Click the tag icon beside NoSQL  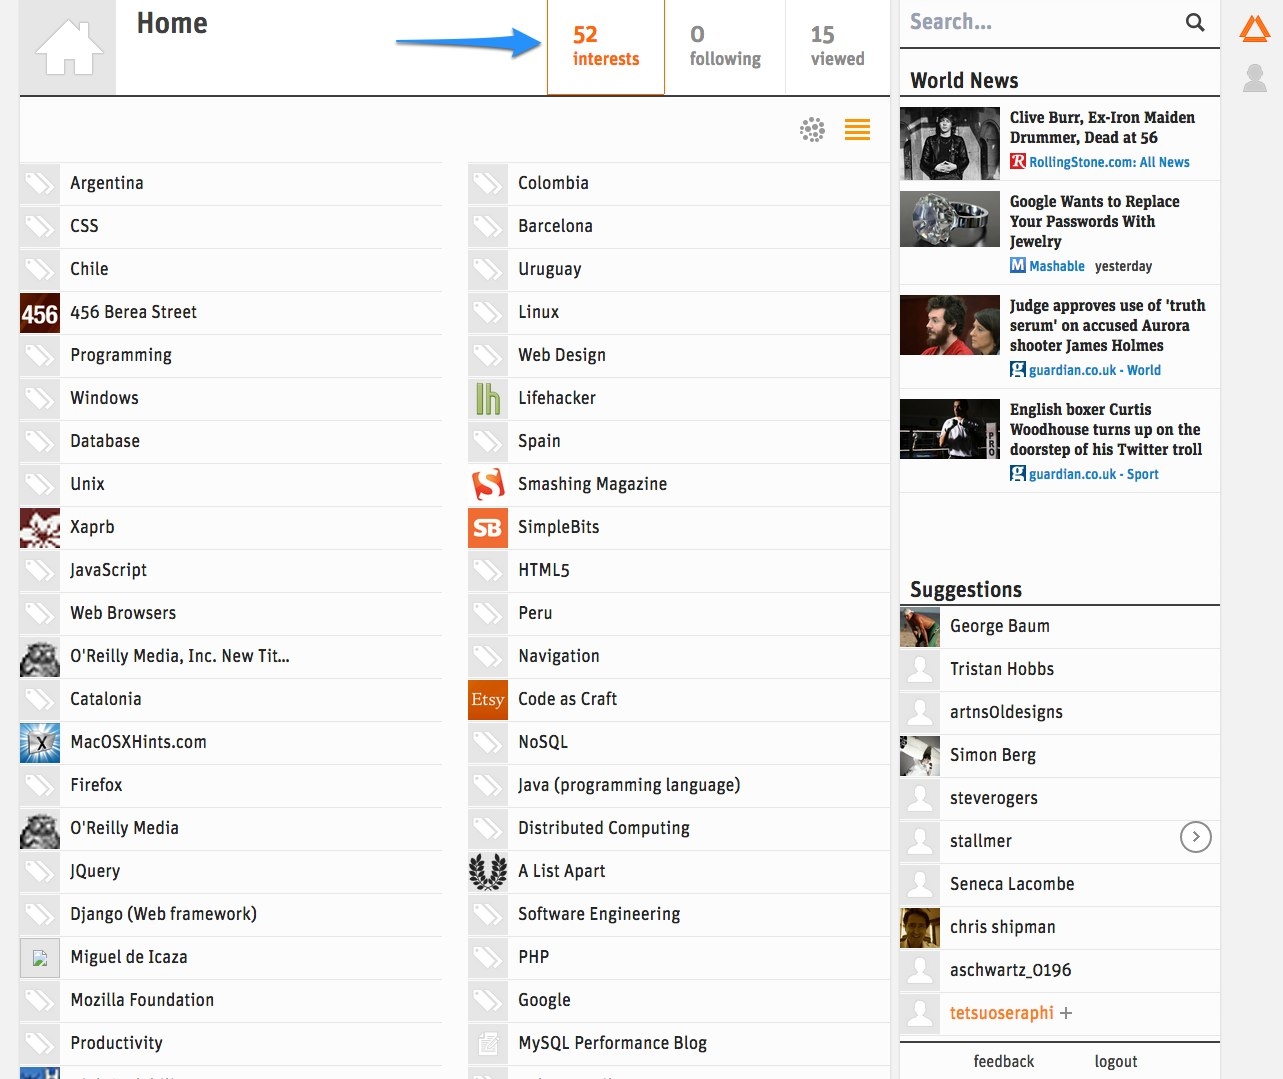488,743
